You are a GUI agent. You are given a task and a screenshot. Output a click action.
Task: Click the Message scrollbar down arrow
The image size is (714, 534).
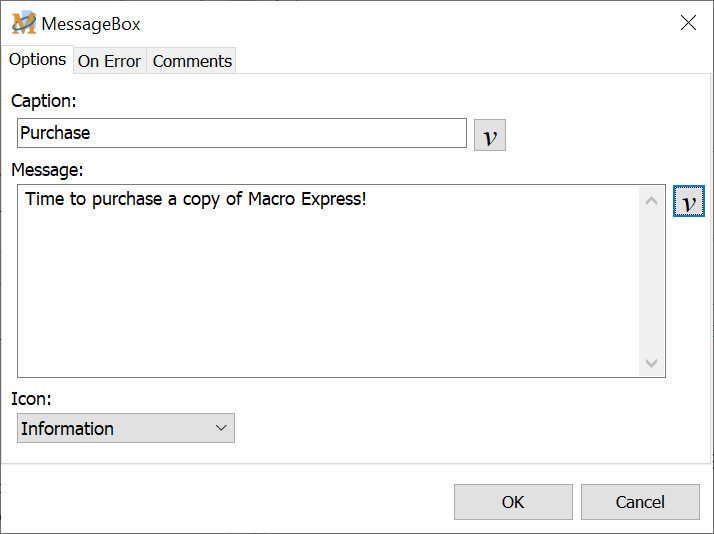coord(652,363)
